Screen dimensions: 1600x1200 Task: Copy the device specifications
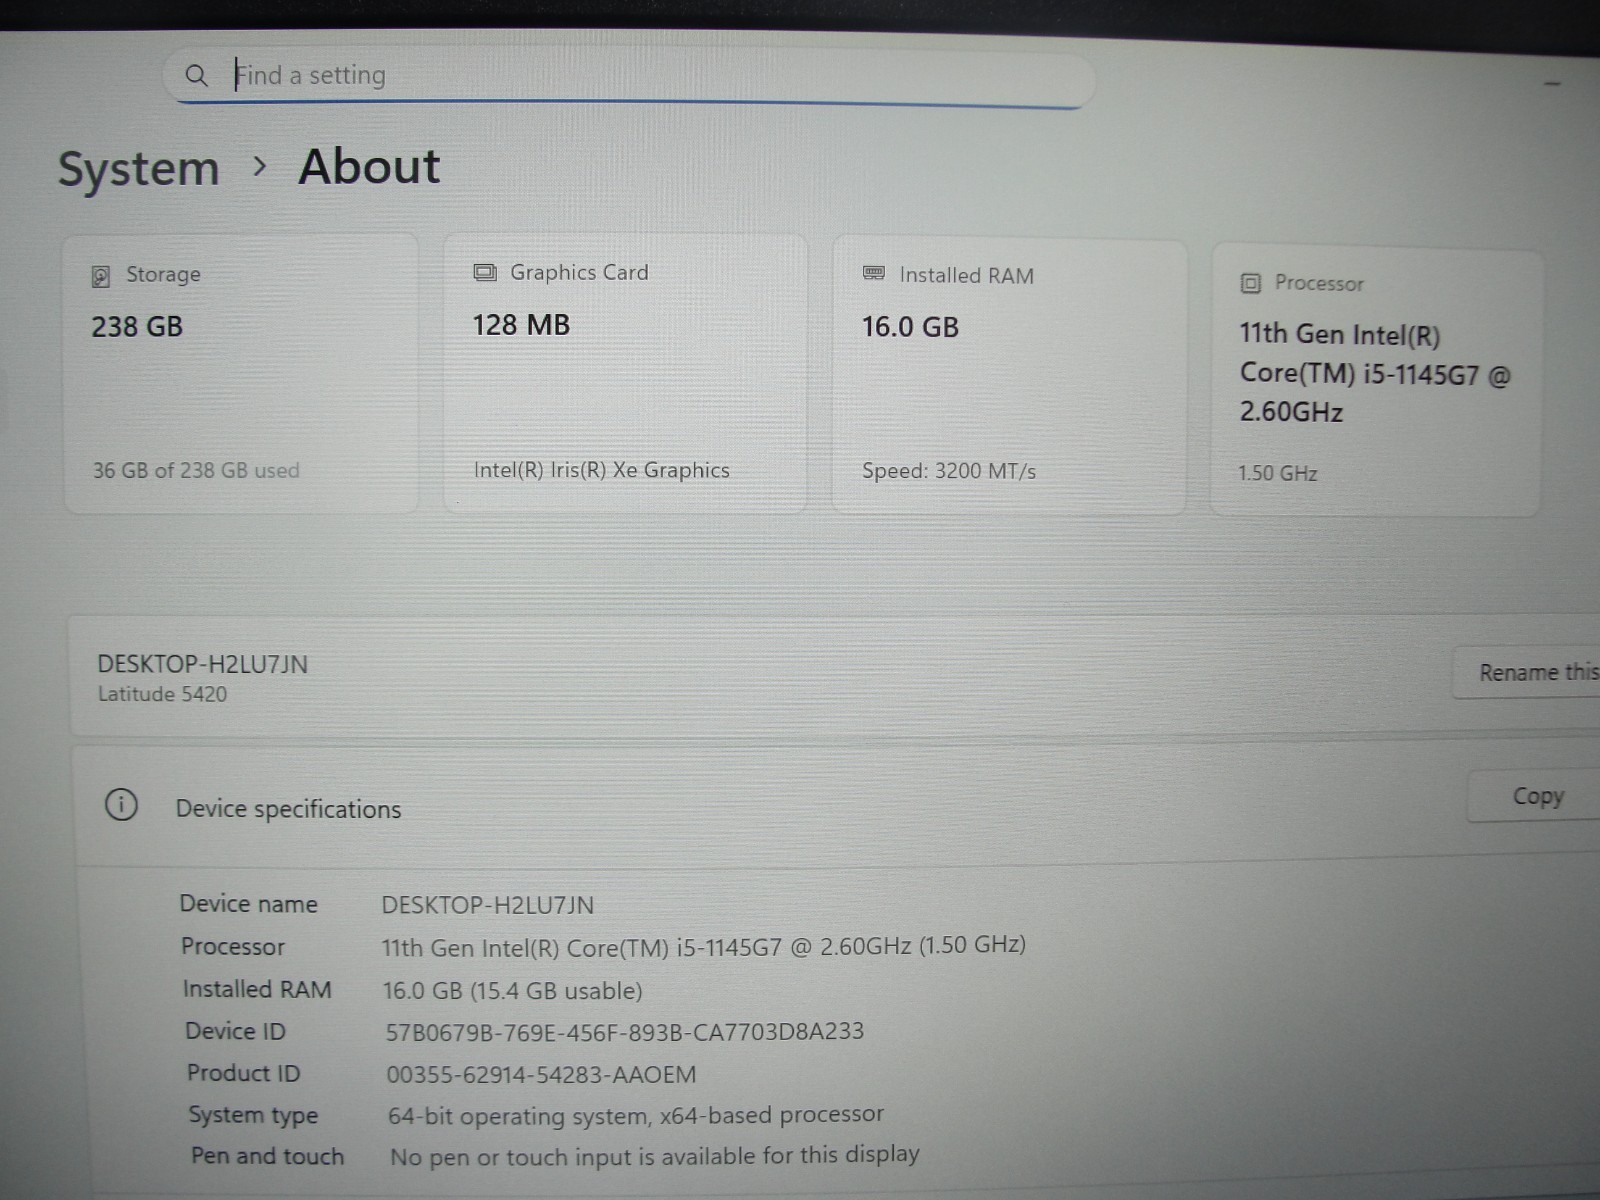click(1535, 797)
